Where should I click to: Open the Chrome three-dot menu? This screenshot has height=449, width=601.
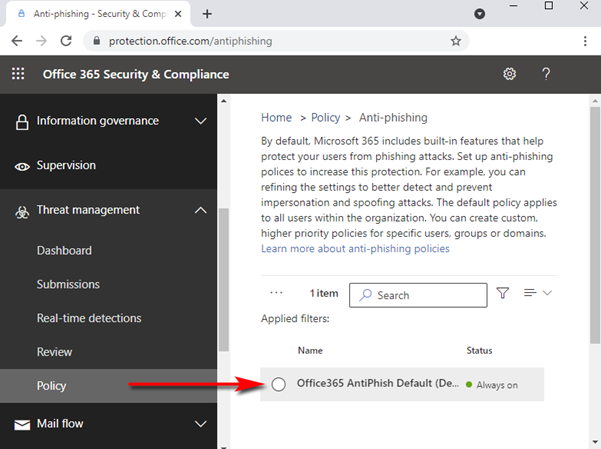585,41
